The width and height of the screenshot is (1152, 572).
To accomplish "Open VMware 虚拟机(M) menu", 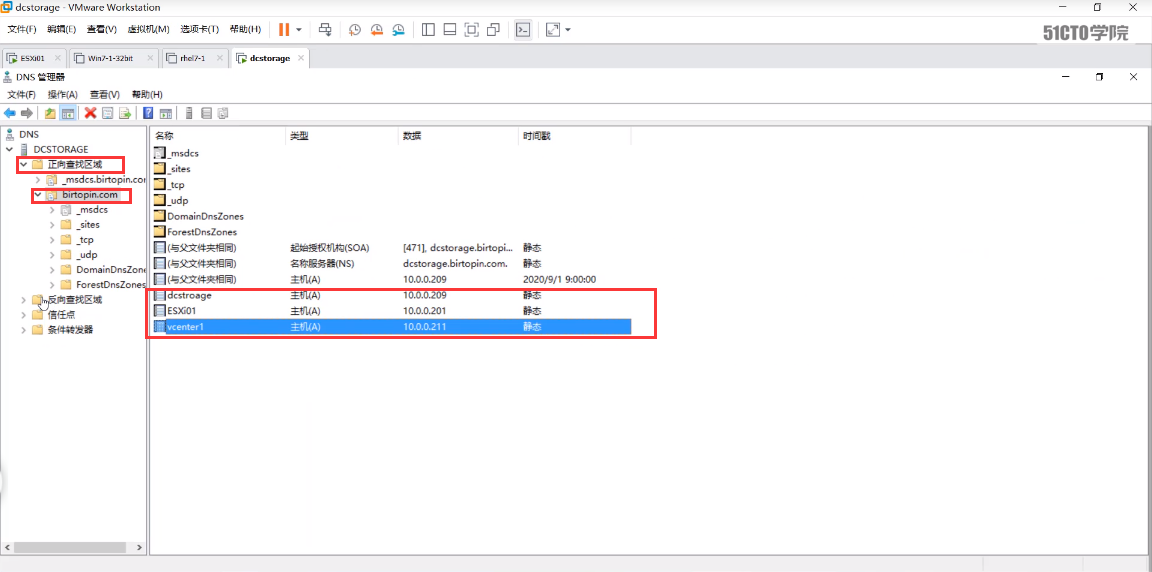I will (x=148, y=29).
